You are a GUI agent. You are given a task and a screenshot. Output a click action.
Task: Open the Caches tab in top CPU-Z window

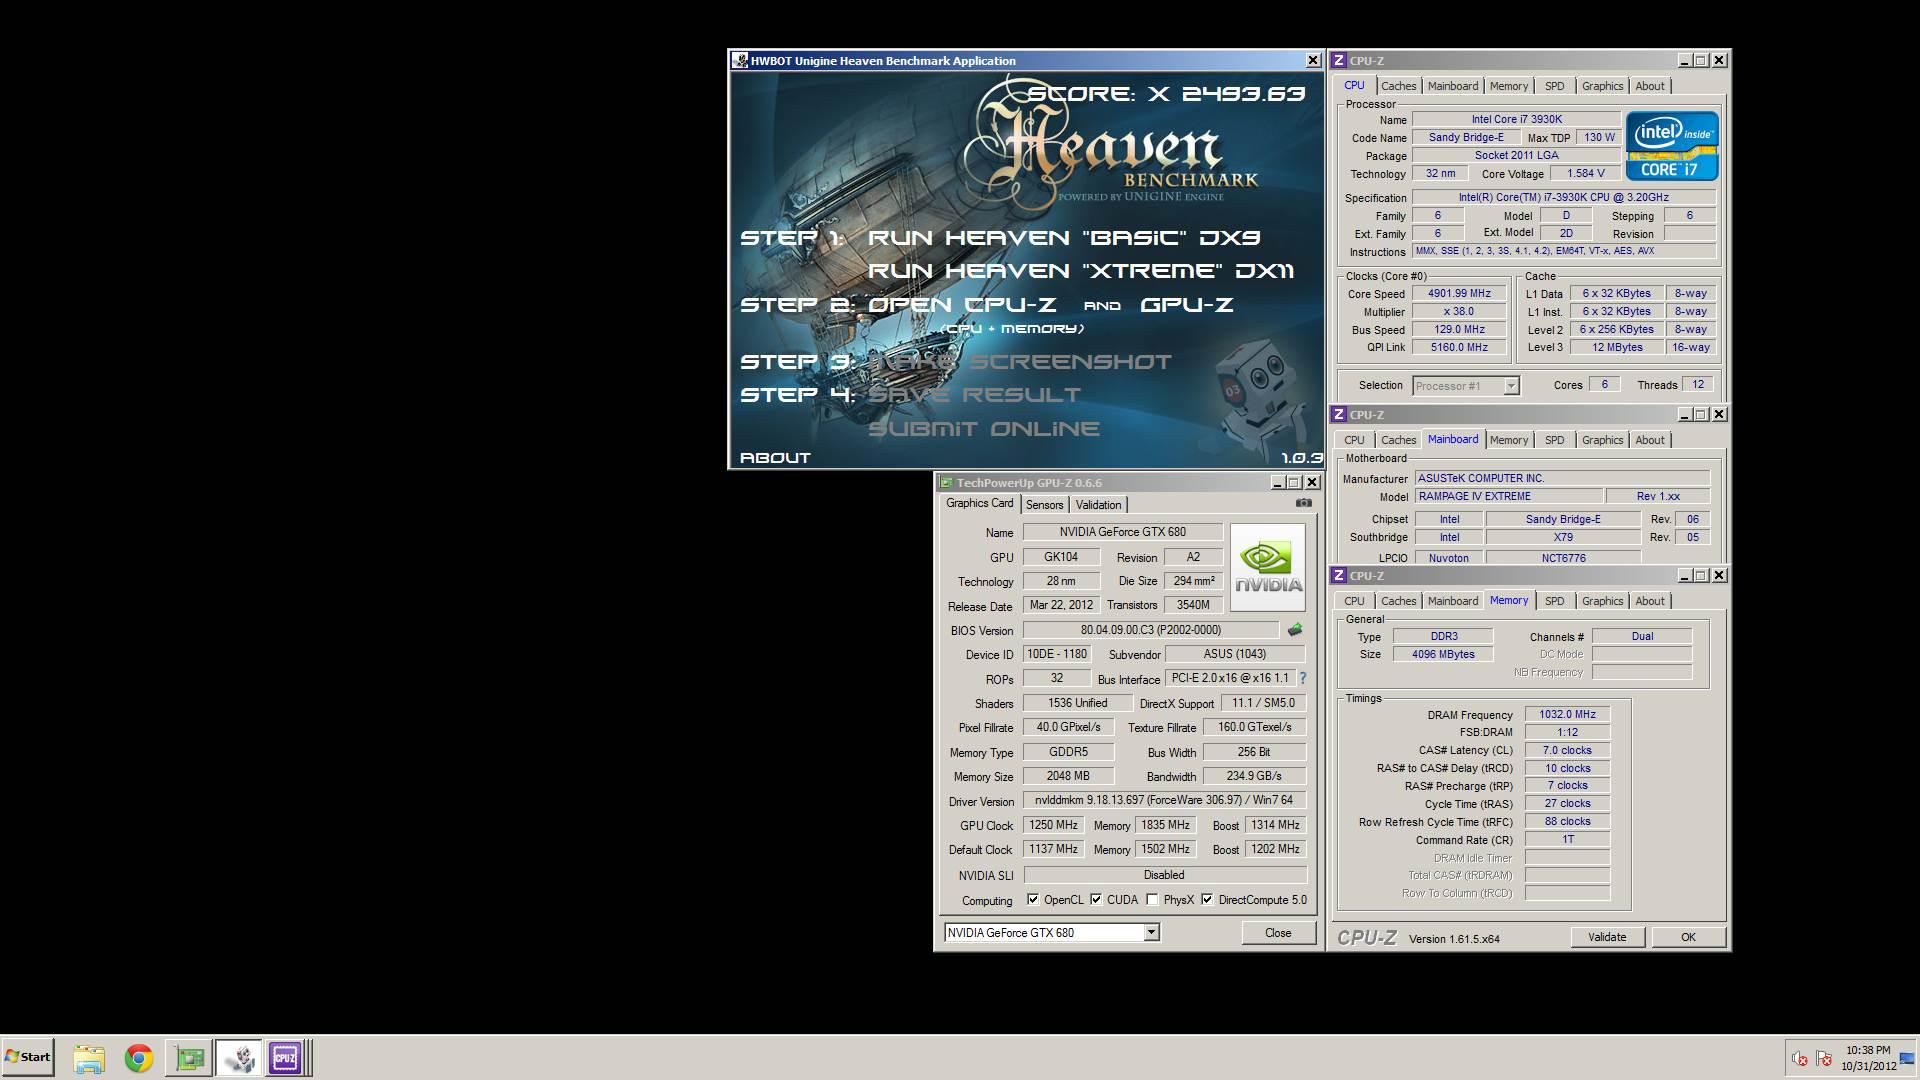1398,86
